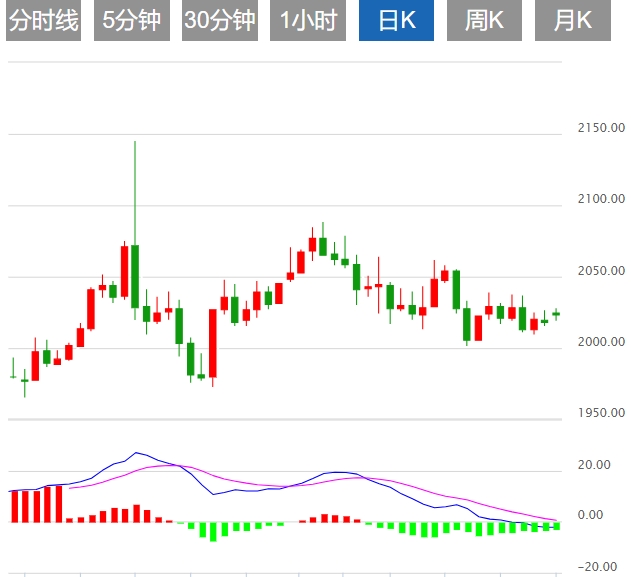Select the last candlestick on the right
Viewport: 631px width, 577px height.
pos(556,314)
